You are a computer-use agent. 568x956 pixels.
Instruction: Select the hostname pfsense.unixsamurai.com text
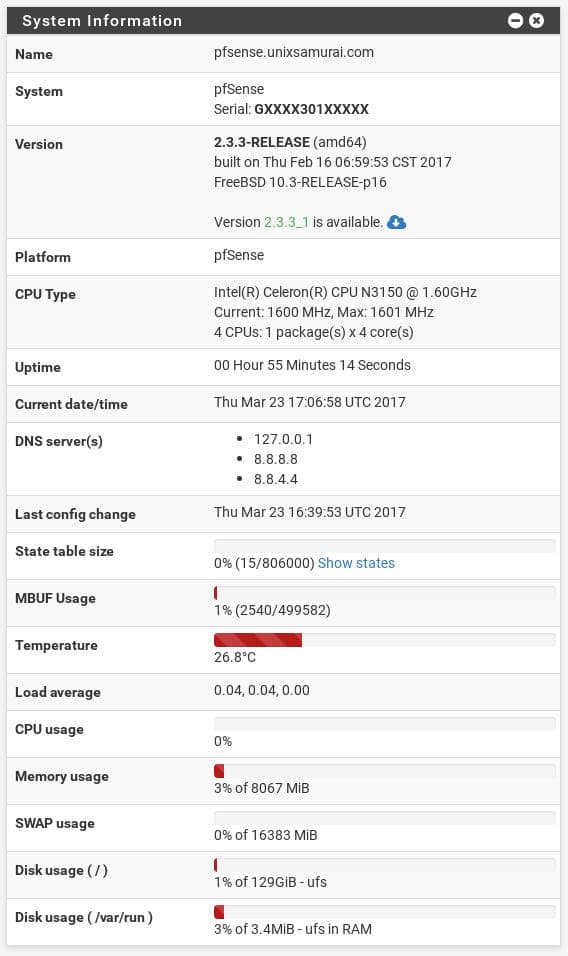294,52
